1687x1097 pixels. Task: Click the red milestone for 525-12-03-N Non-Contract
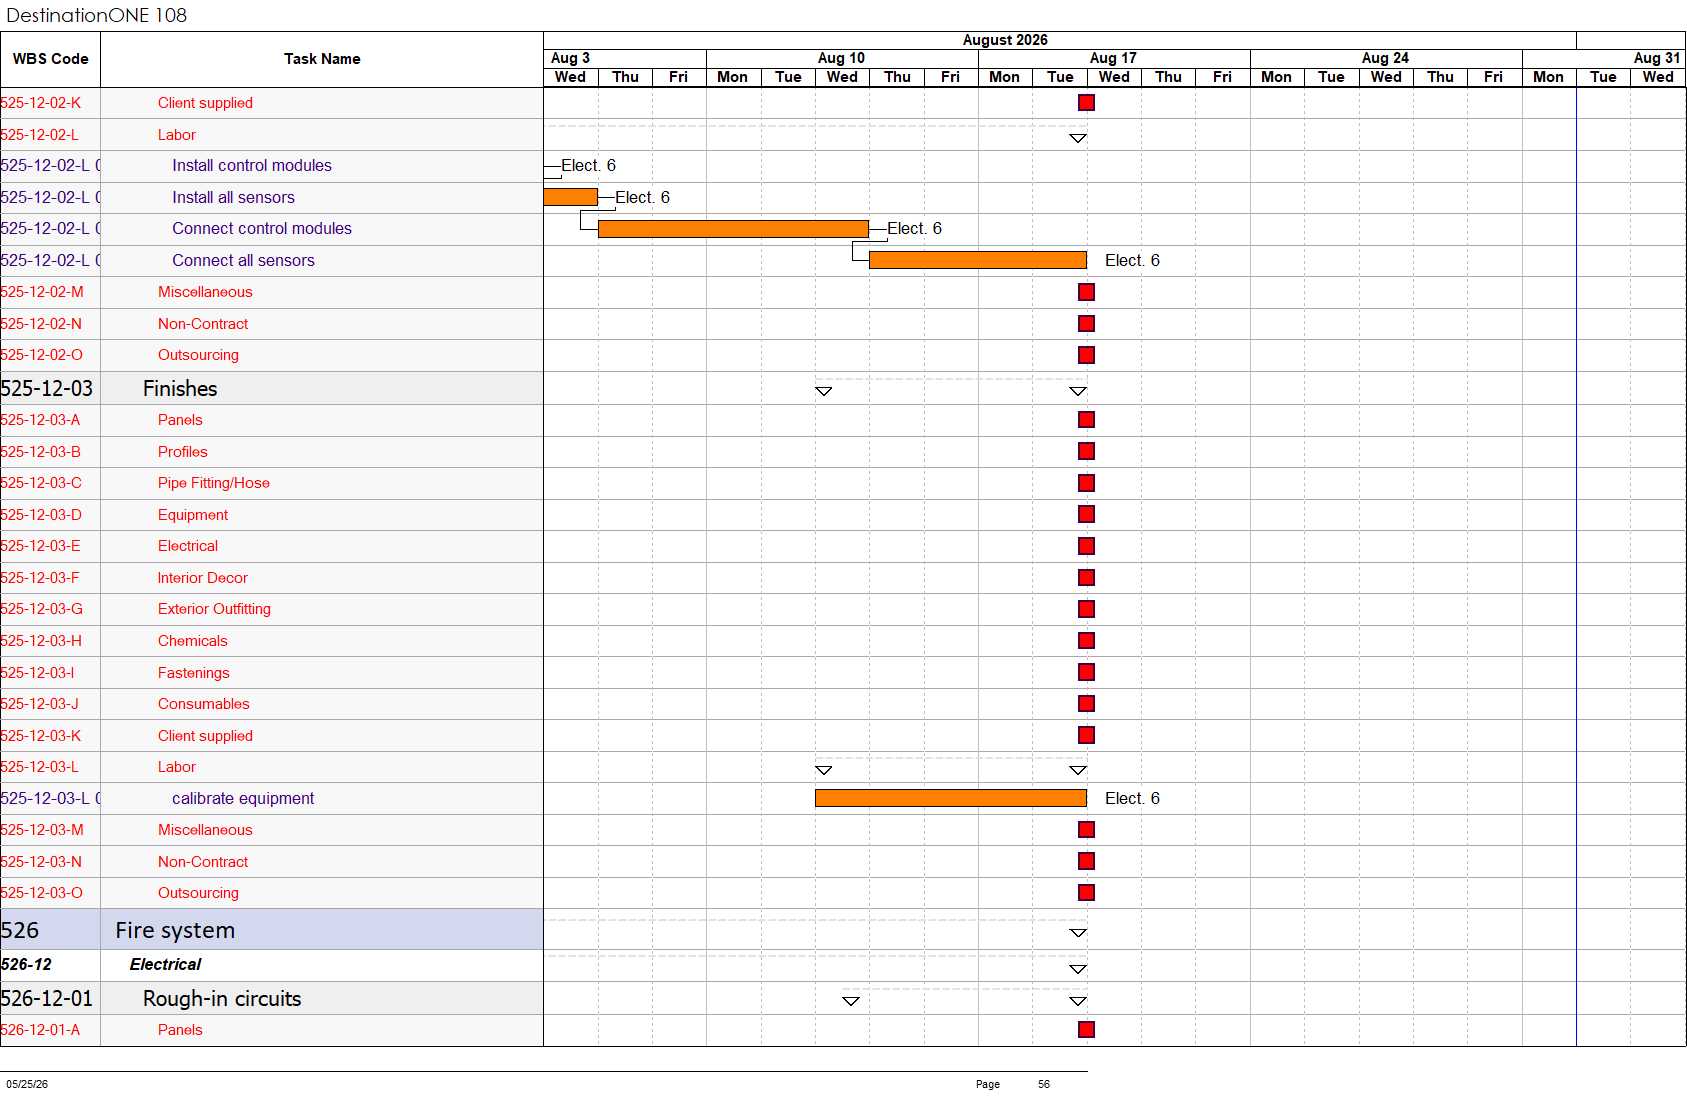1086,862
